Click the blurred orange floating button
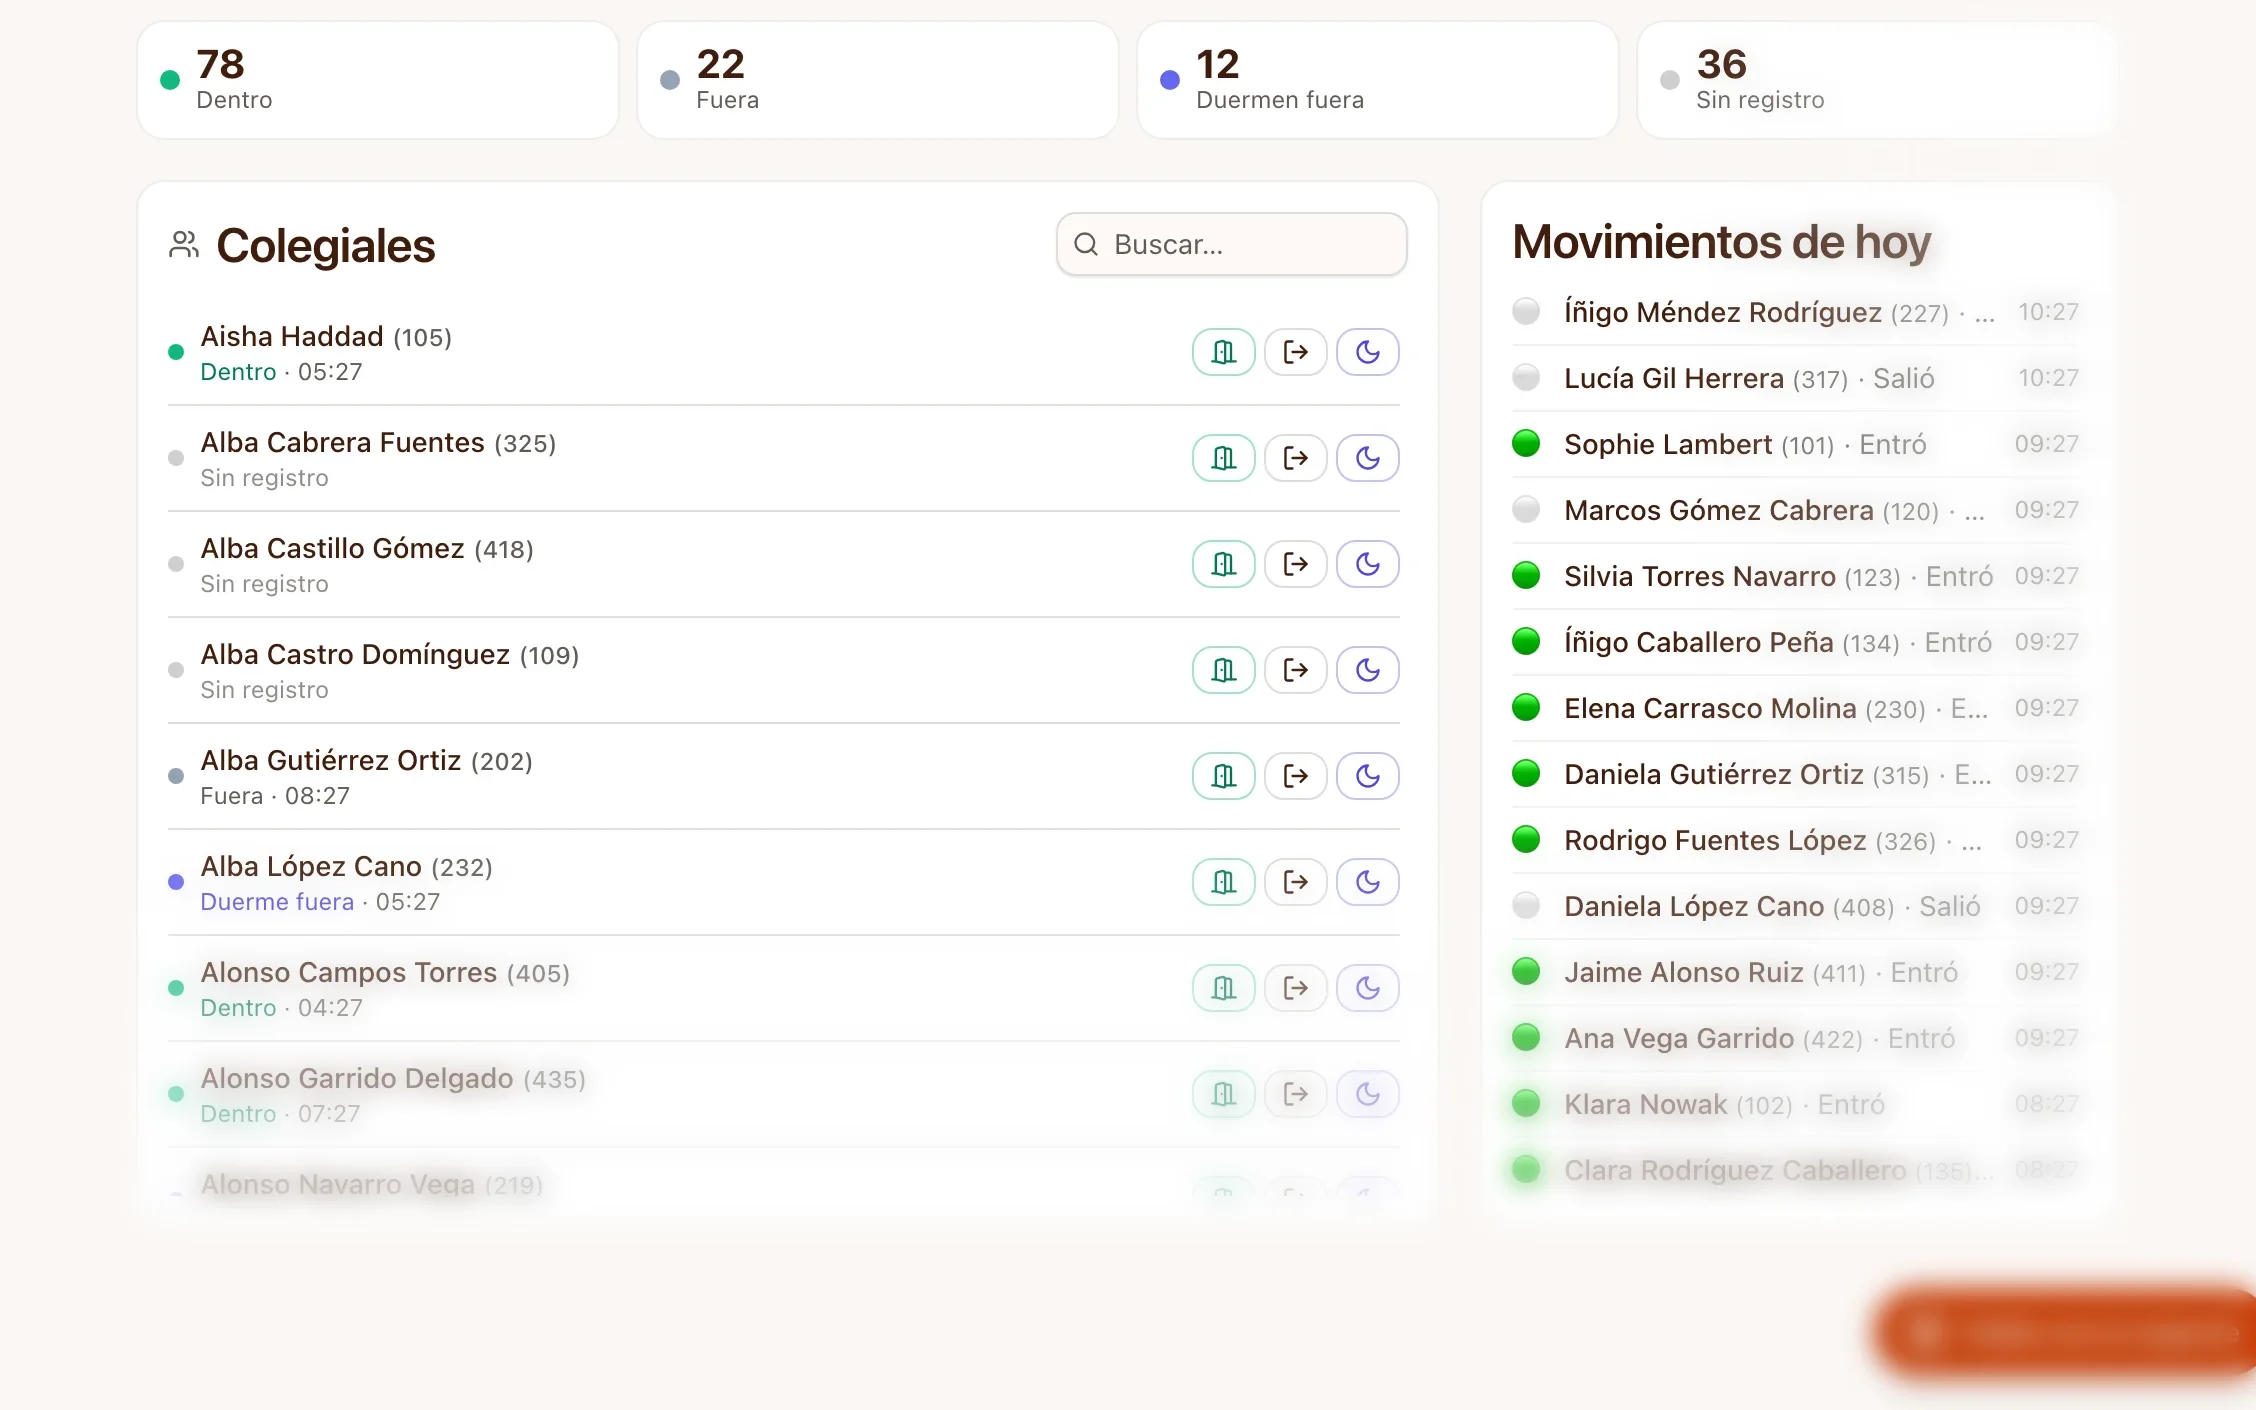2256x1410 pixels. tap(2065, 1333)
